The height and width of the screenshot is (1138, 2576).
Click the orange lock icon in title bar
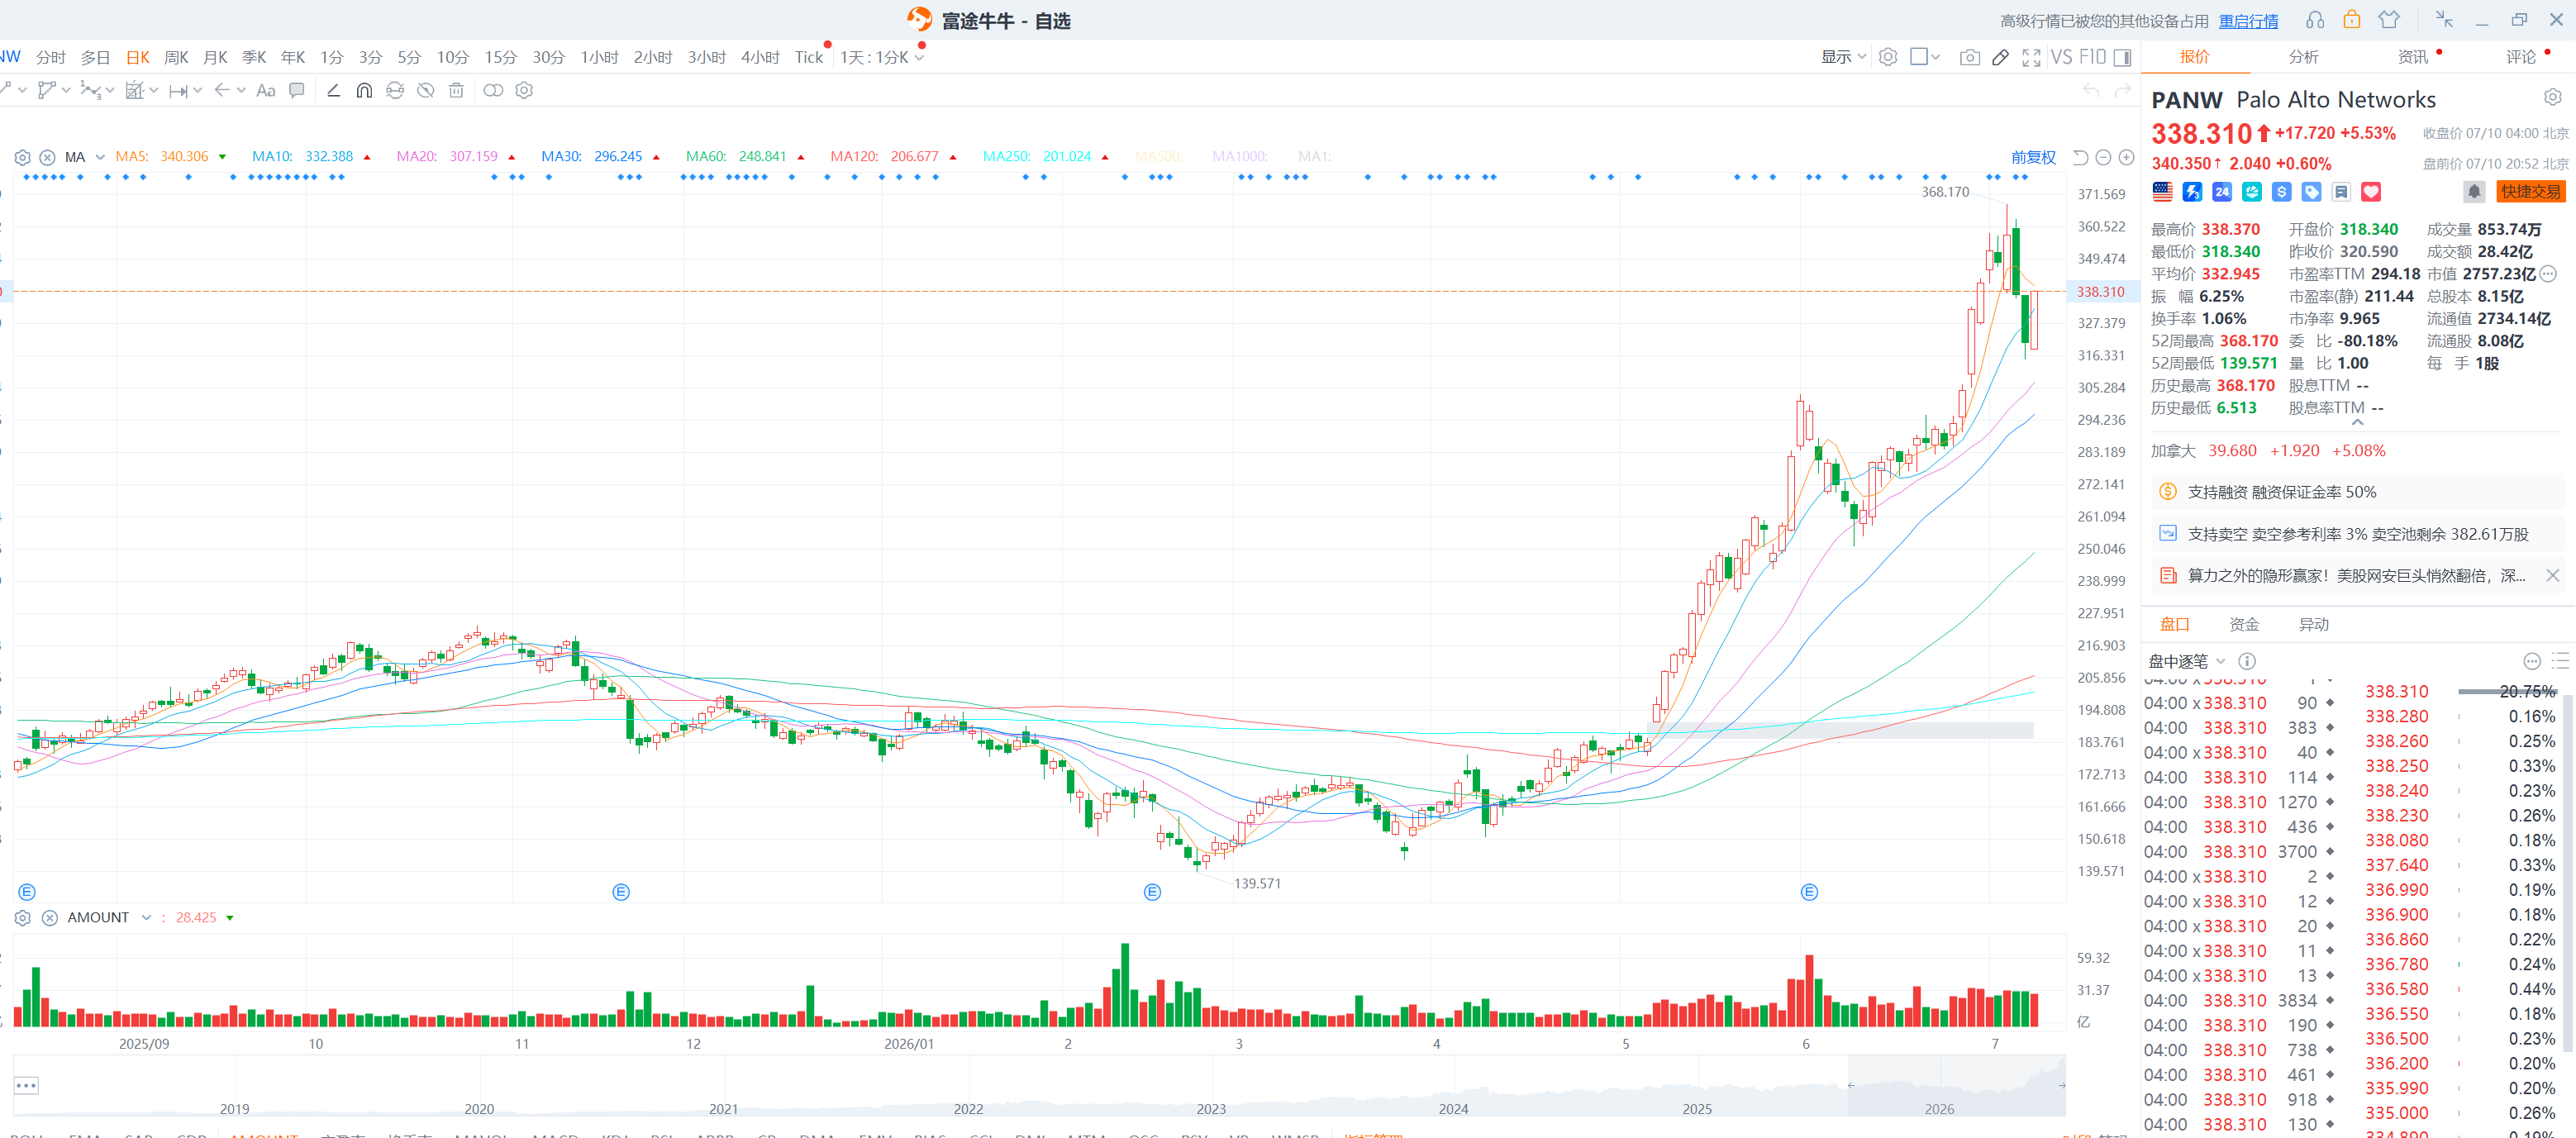coord(2352,20)
